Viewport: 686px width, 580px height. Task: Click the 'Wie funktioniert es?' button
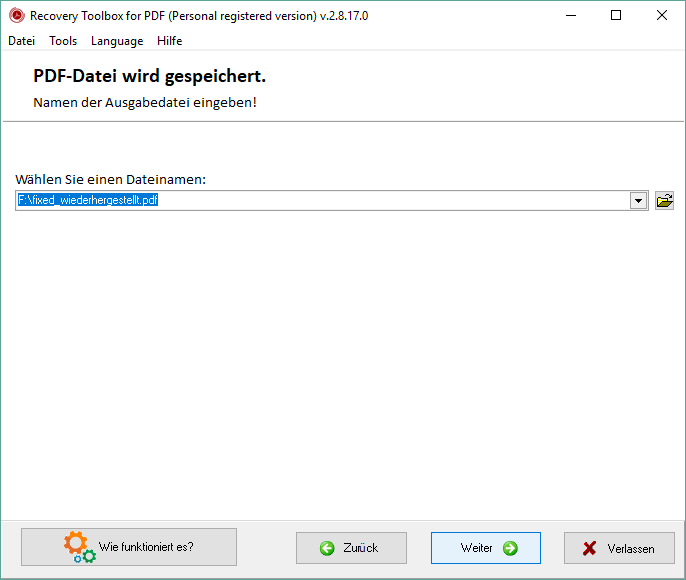(x=129, y=547)
